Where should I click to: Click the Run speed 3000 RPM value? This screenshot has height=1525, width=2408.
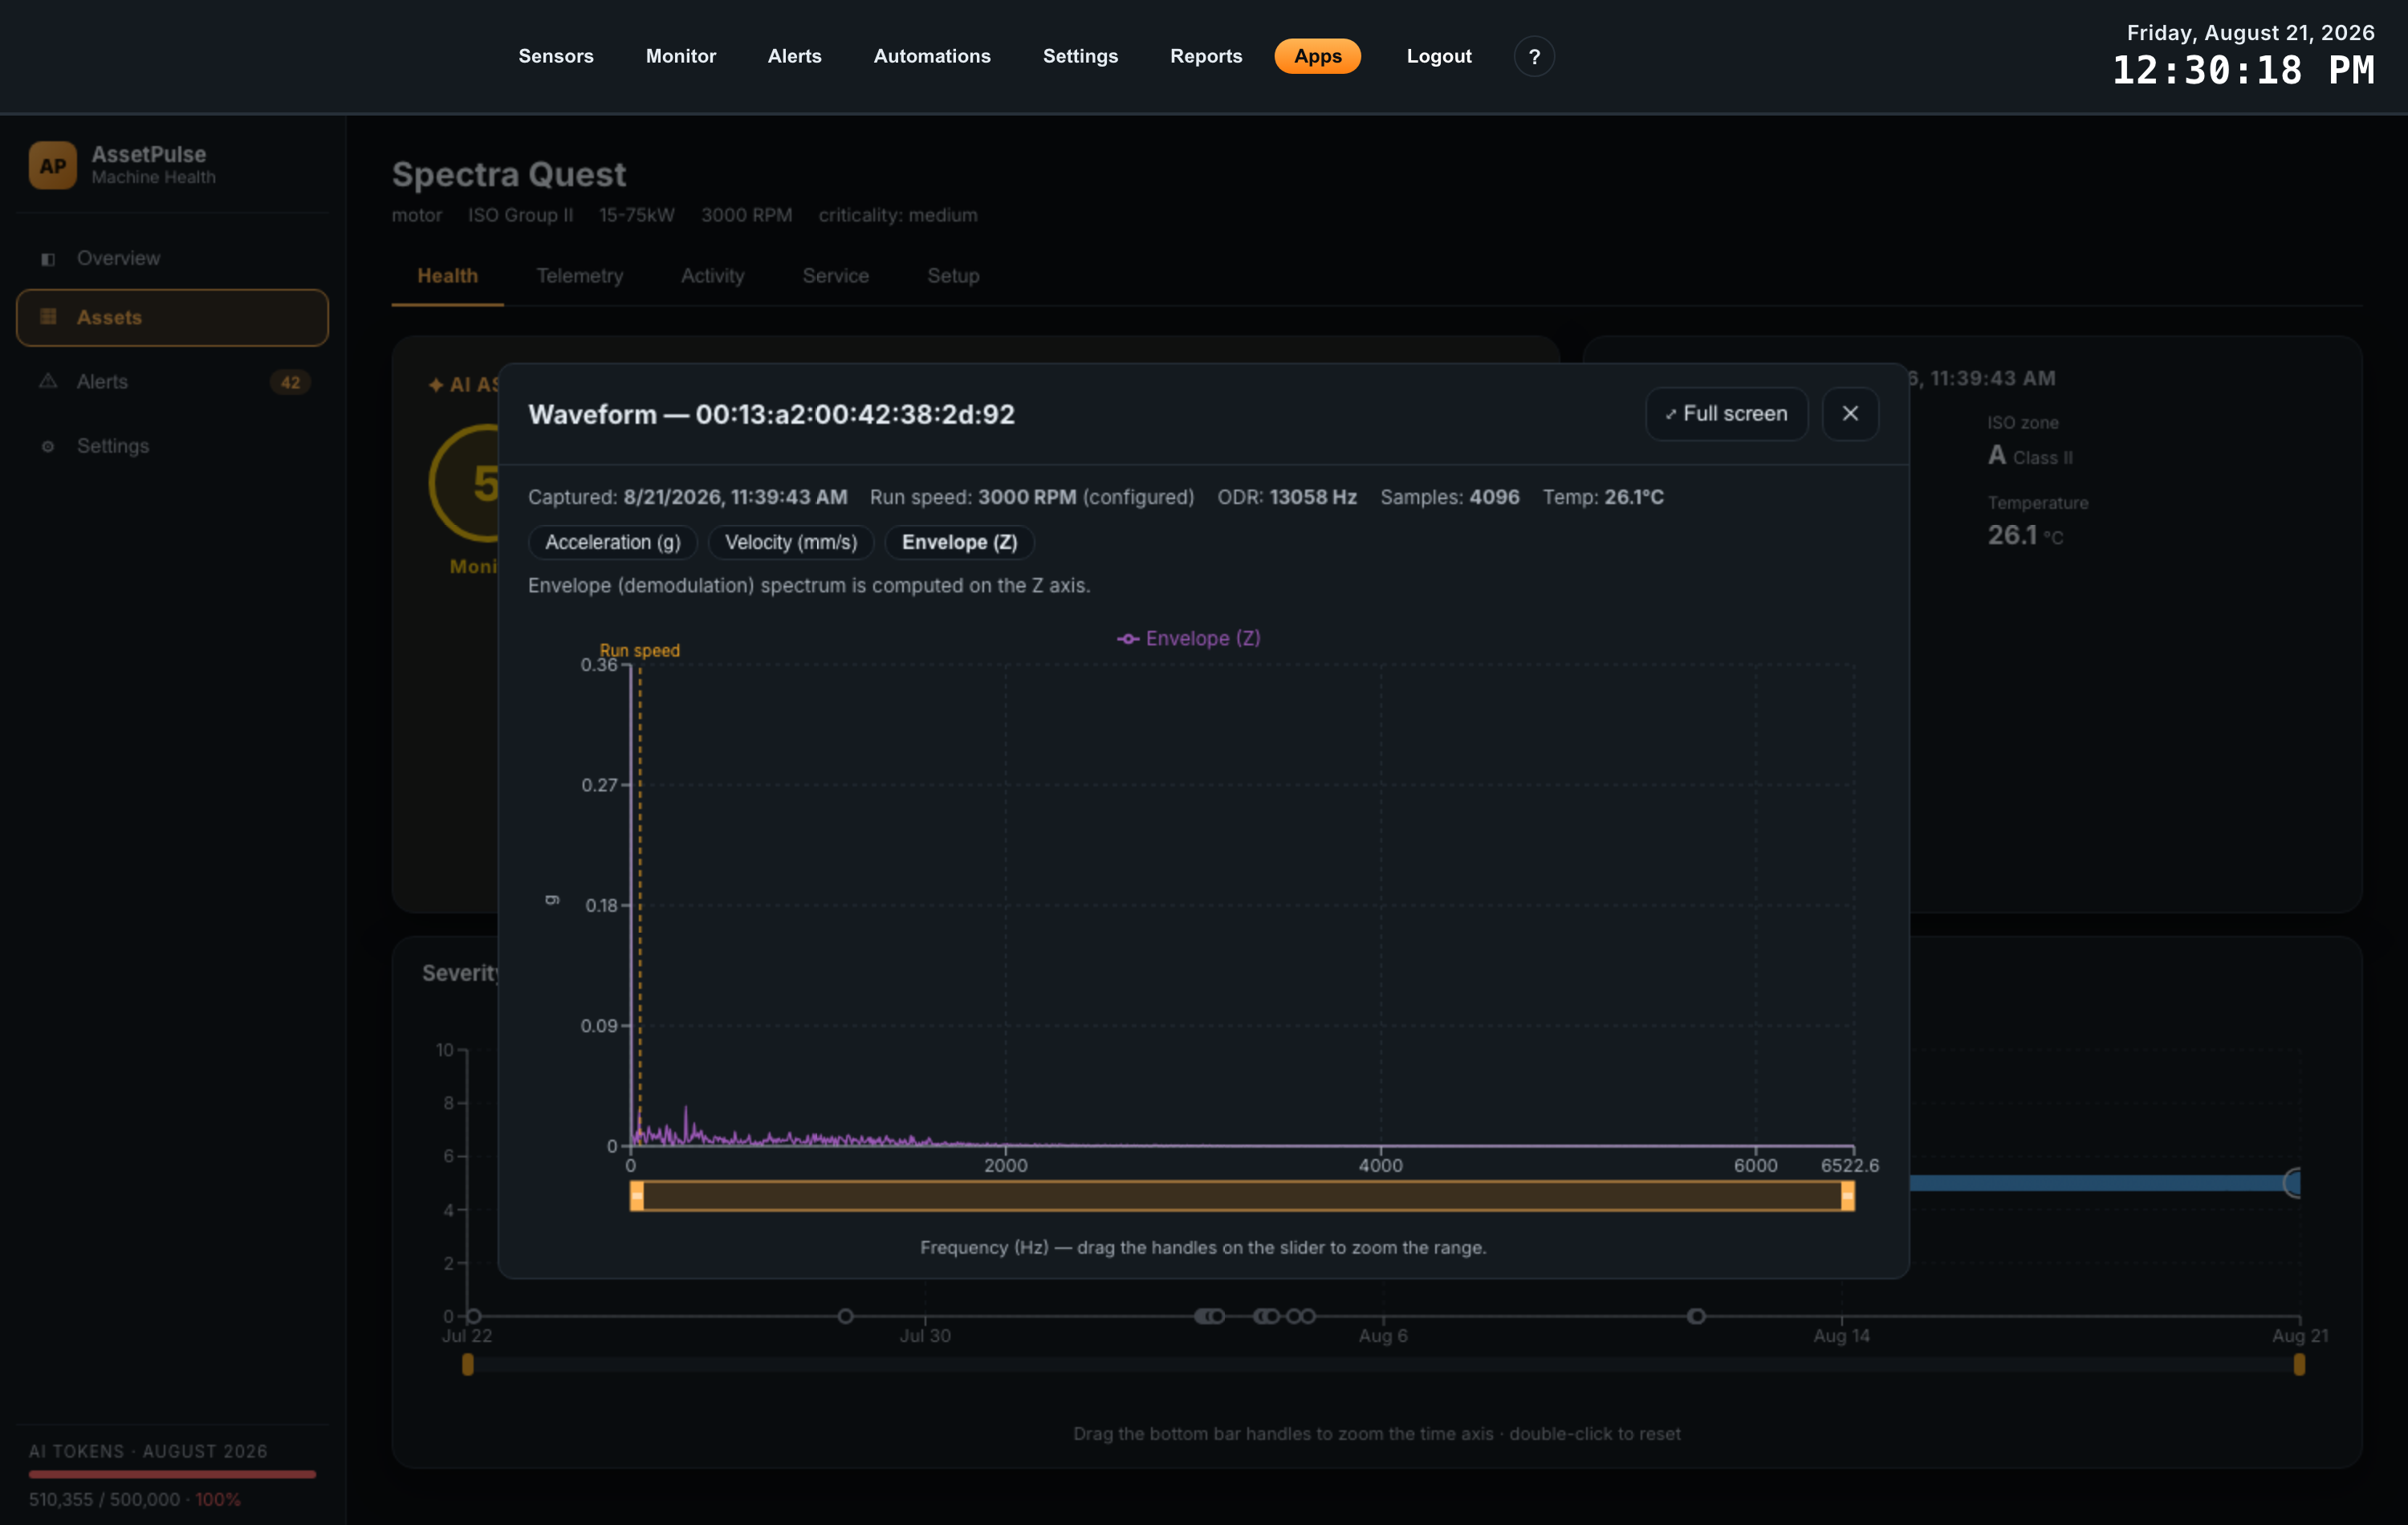pyautogui.click(x=1027, y=497)
